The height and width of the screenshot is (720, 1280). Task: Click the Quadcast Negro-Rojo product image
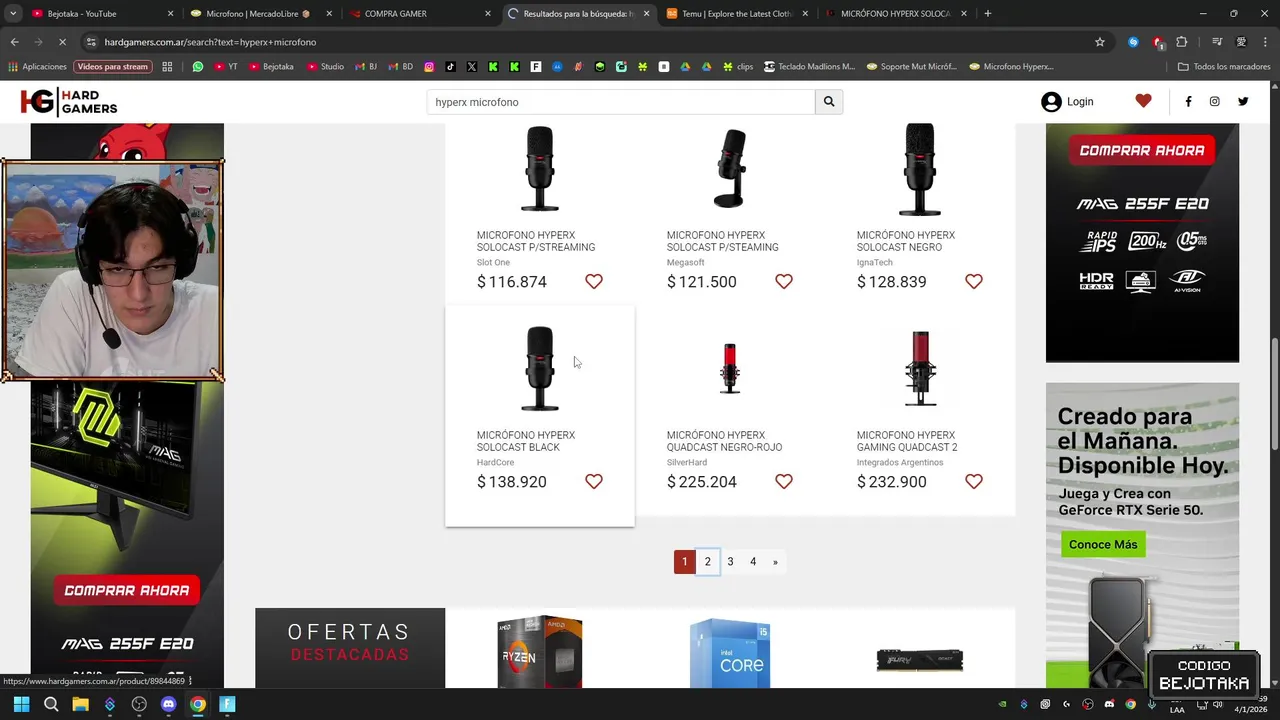[730, 368]
